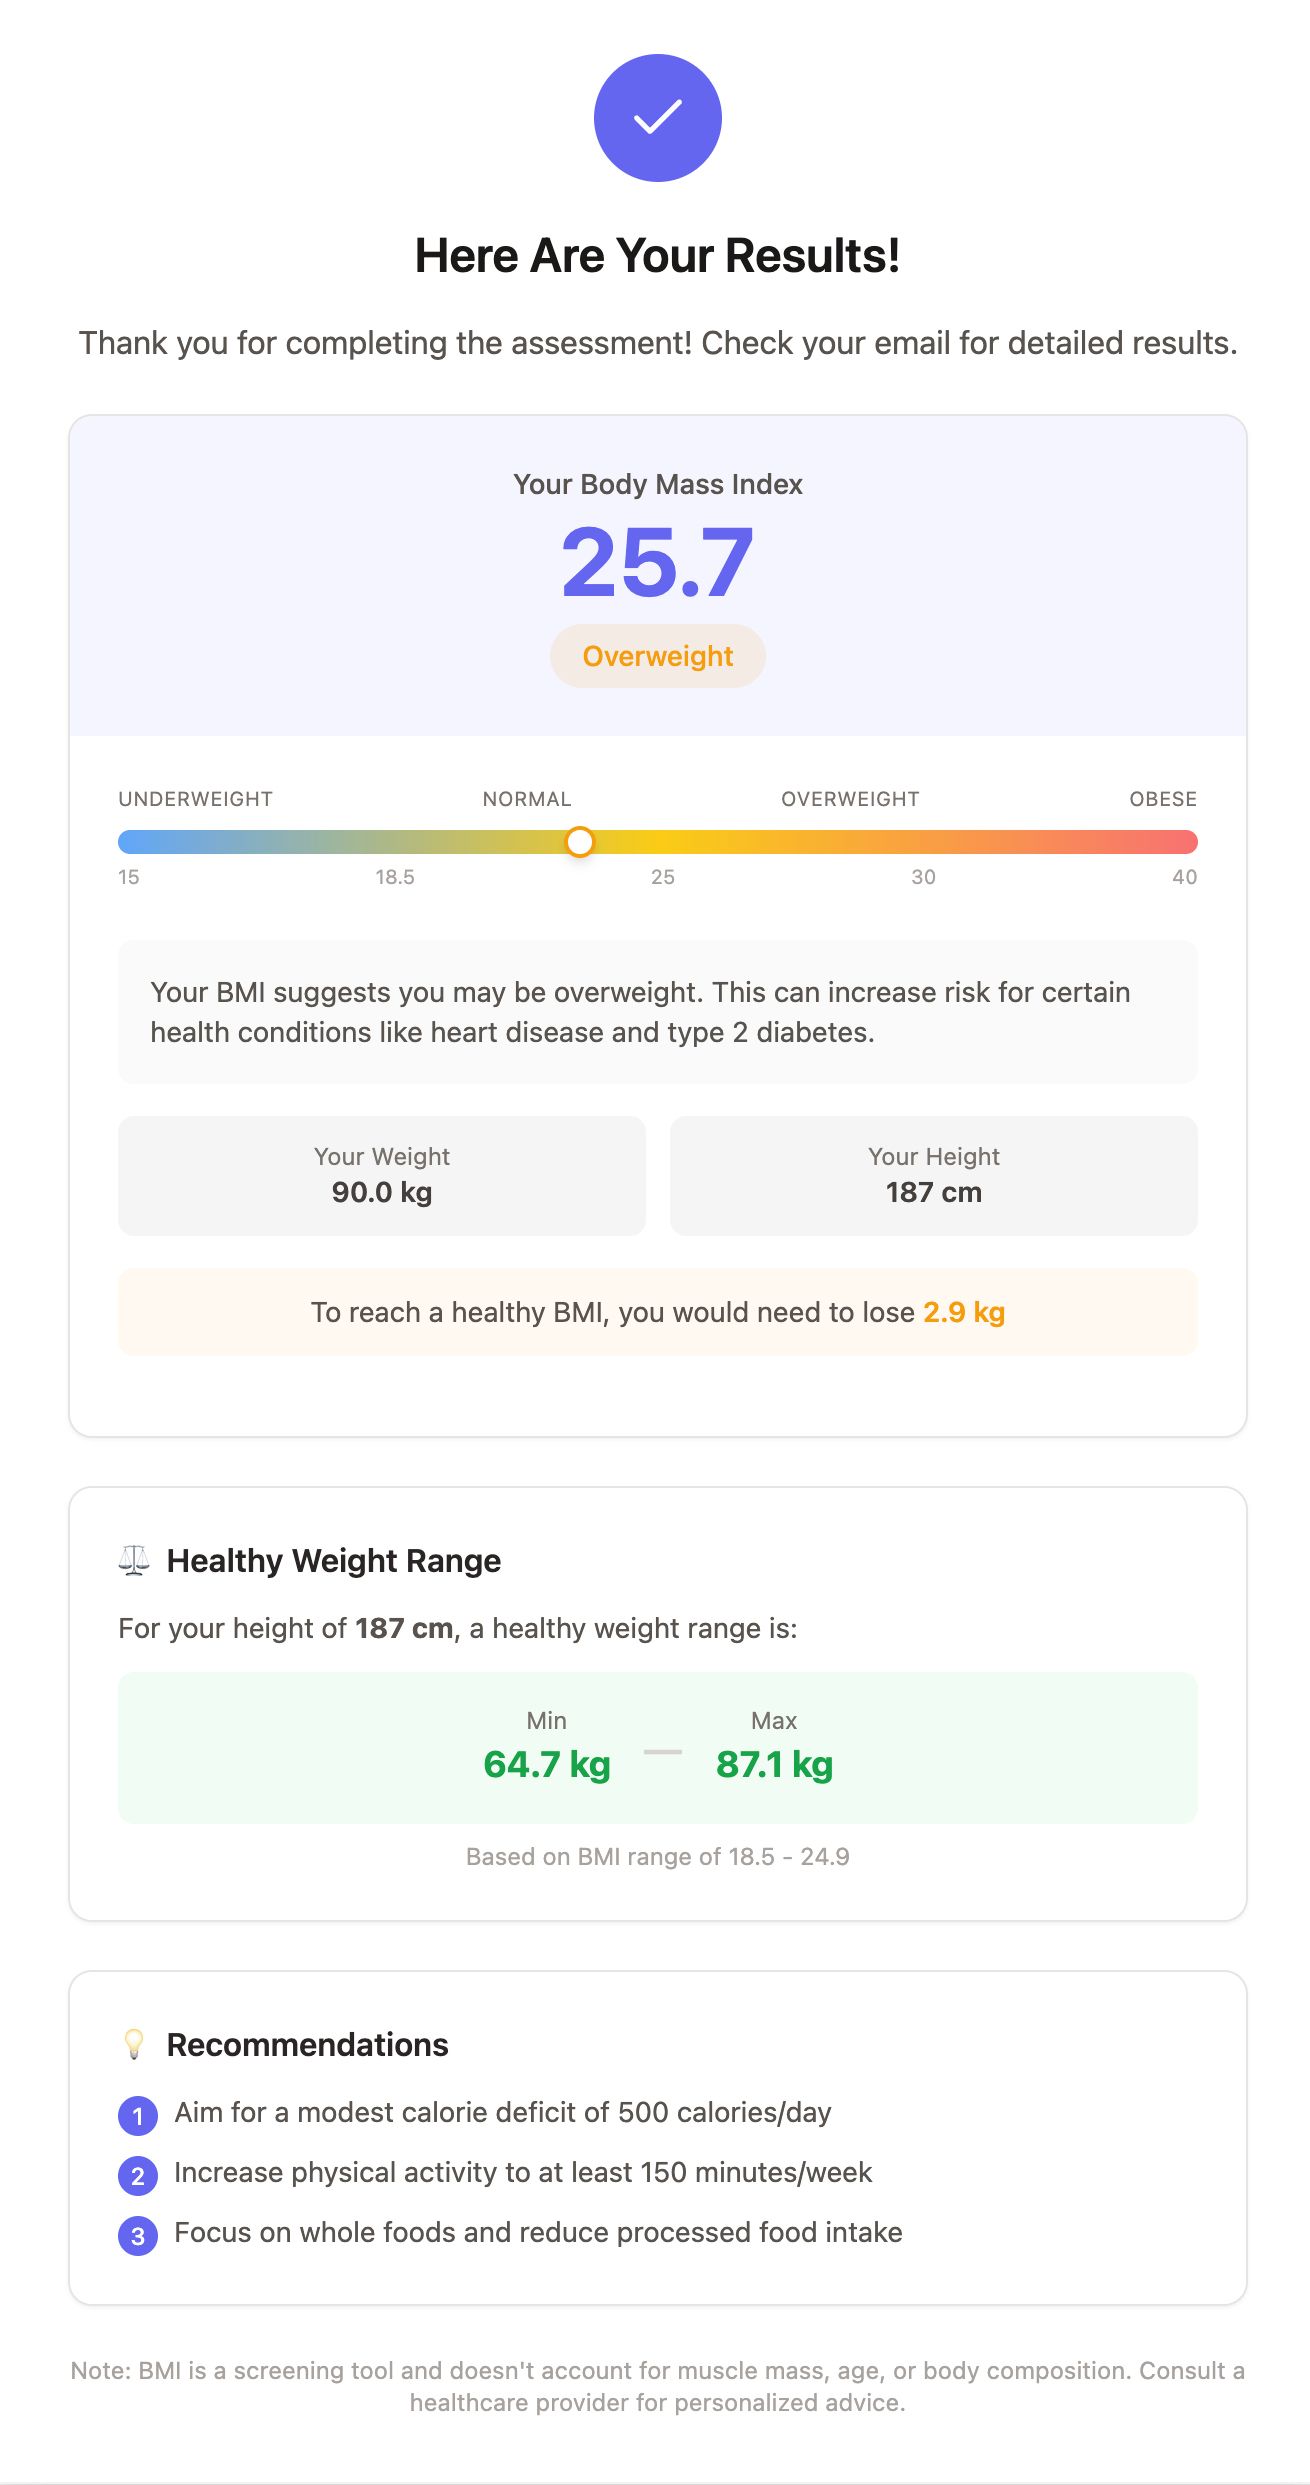Image resolution: width=1310 pixels, height=2485 pixels.
Task: Click the calorie deficit recommendation text
Action: 503,2112
